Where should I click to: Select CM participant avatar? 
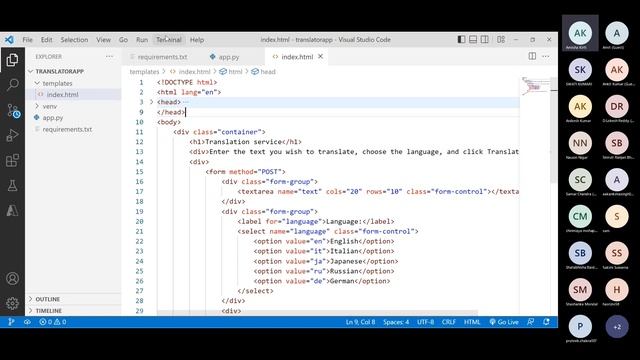580,216
